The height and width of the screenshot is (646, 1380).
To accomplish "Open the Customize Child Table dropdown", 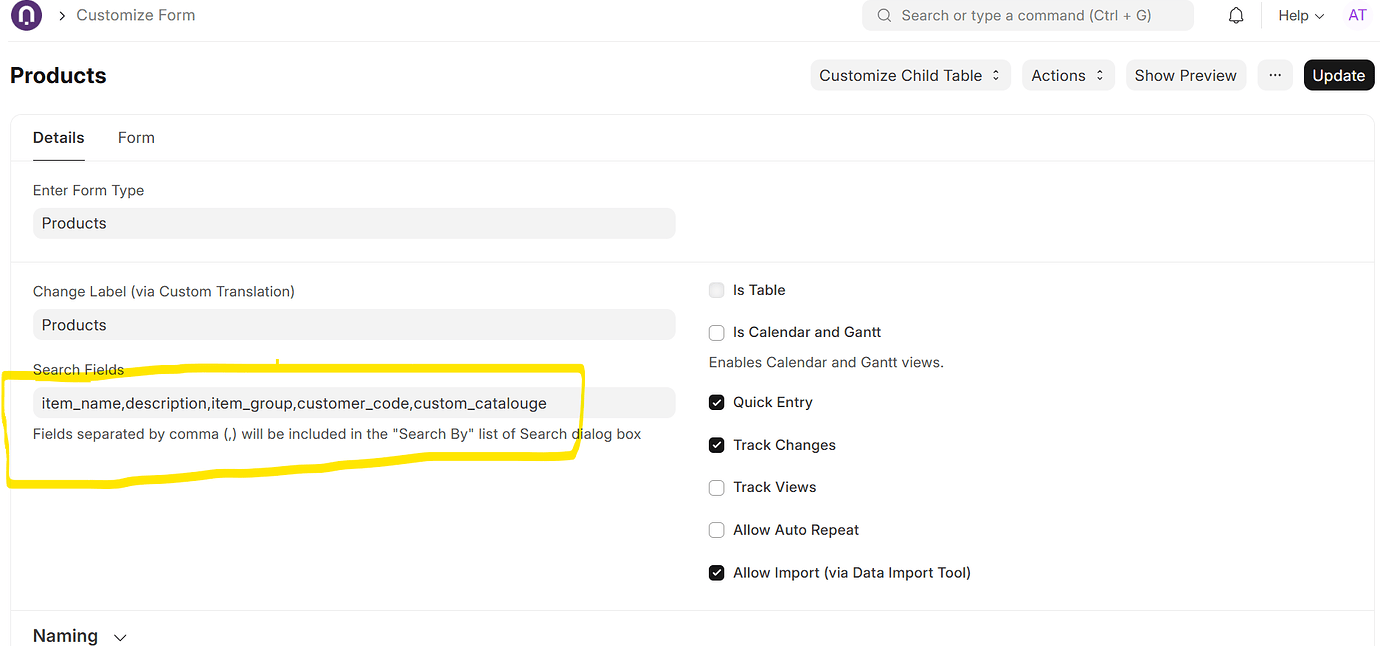I will [x=909, y=75].
